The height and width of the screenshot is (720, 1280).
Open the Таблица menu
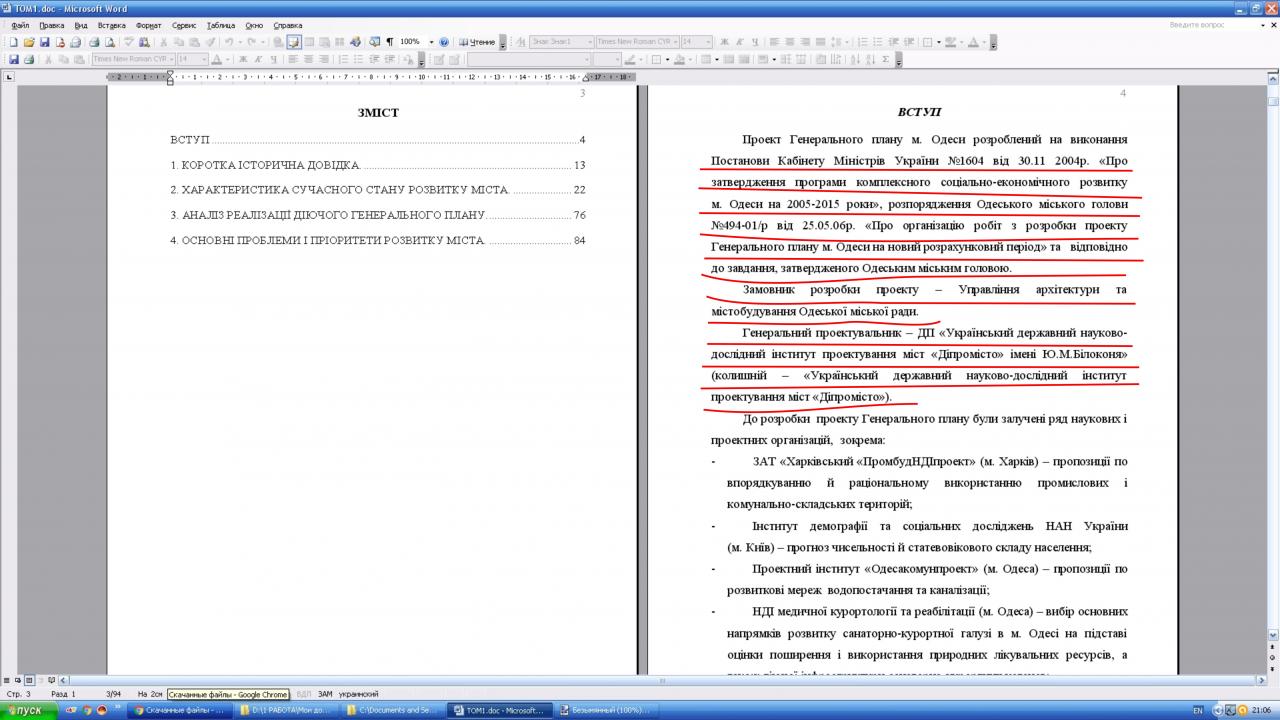coord(220,25)
